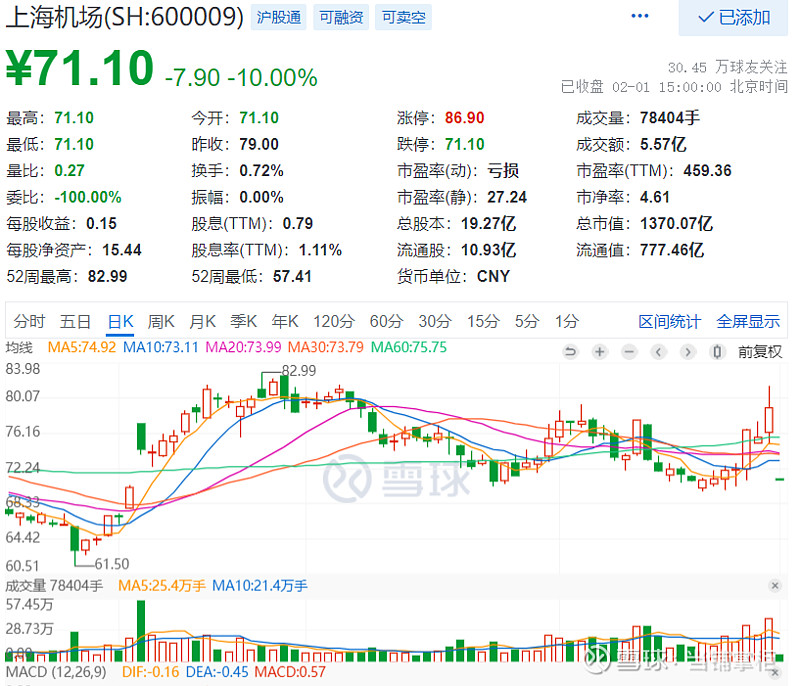The image size is (800, 686).
Task: Click the MA20:73.99 moving average label
Action: pos(243,347)
